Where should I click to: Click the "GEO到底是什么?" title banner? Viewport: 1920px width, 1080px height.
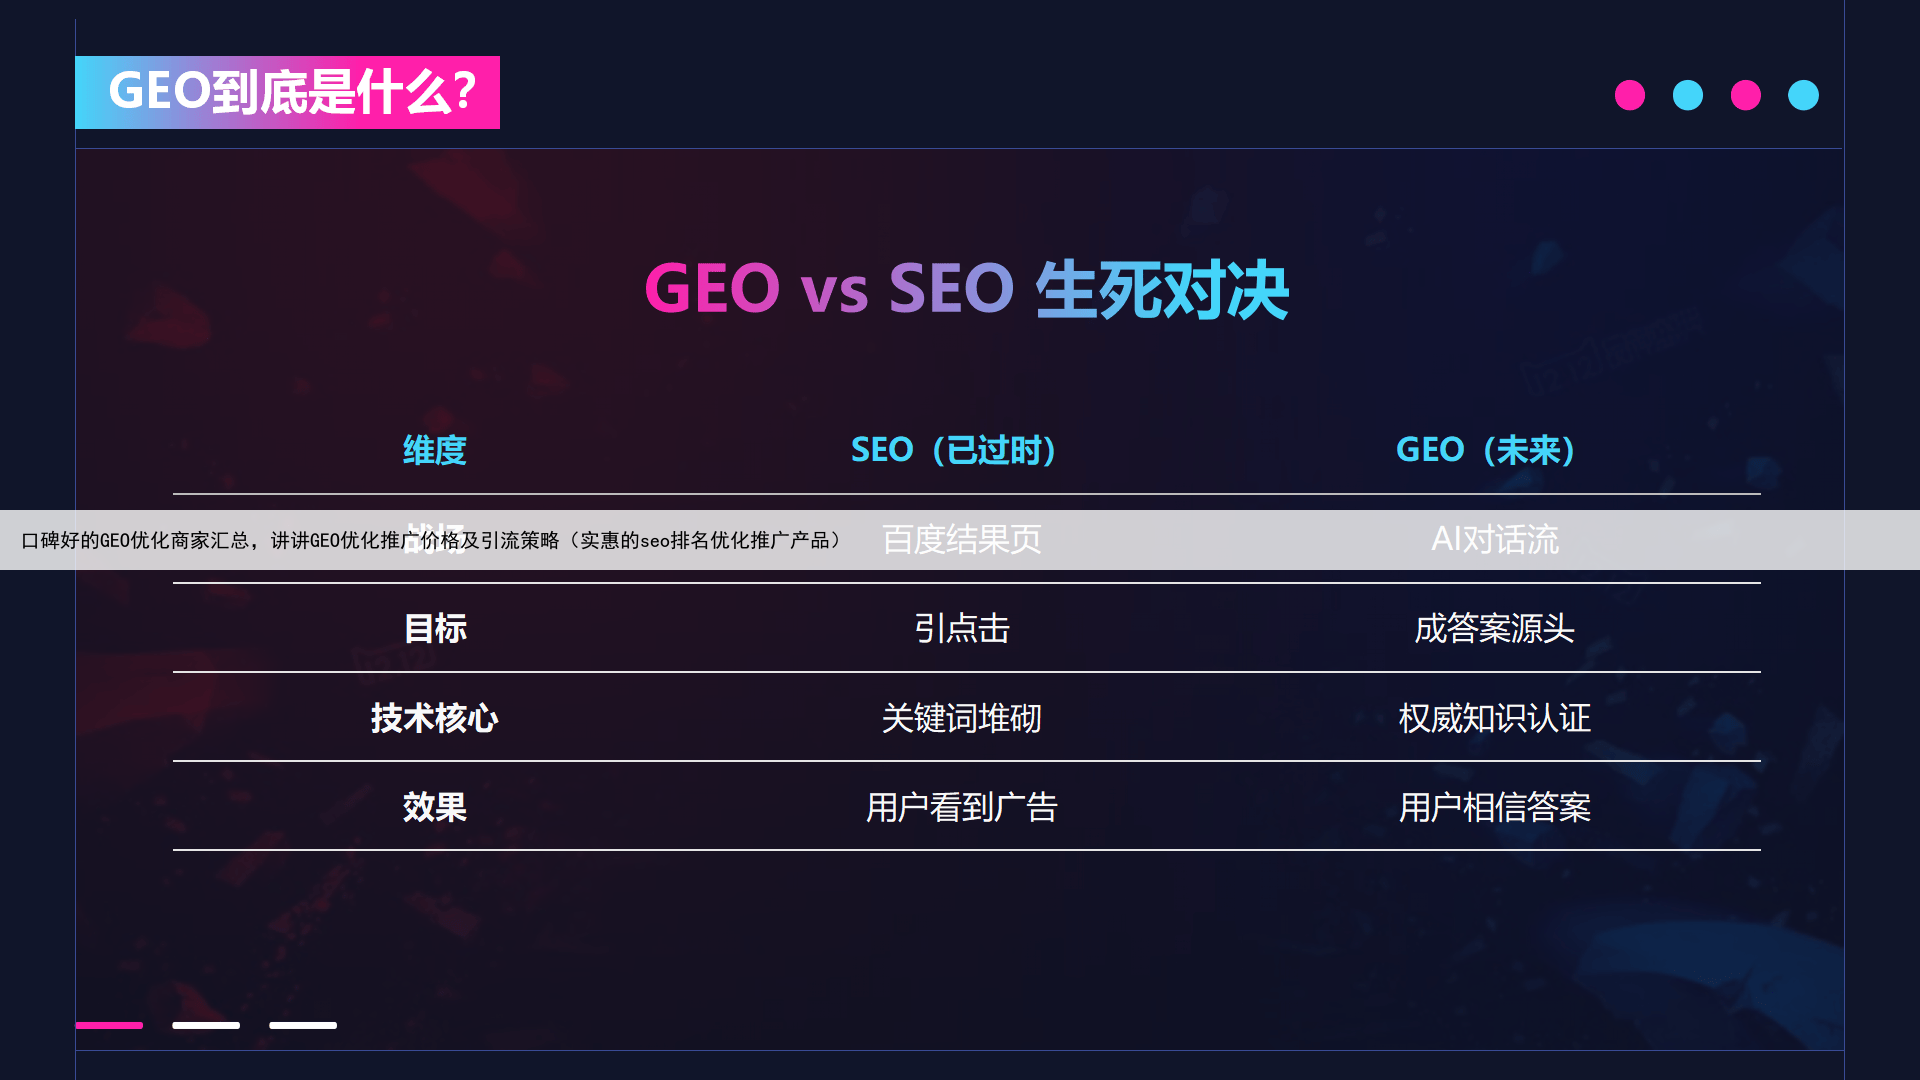288,92
